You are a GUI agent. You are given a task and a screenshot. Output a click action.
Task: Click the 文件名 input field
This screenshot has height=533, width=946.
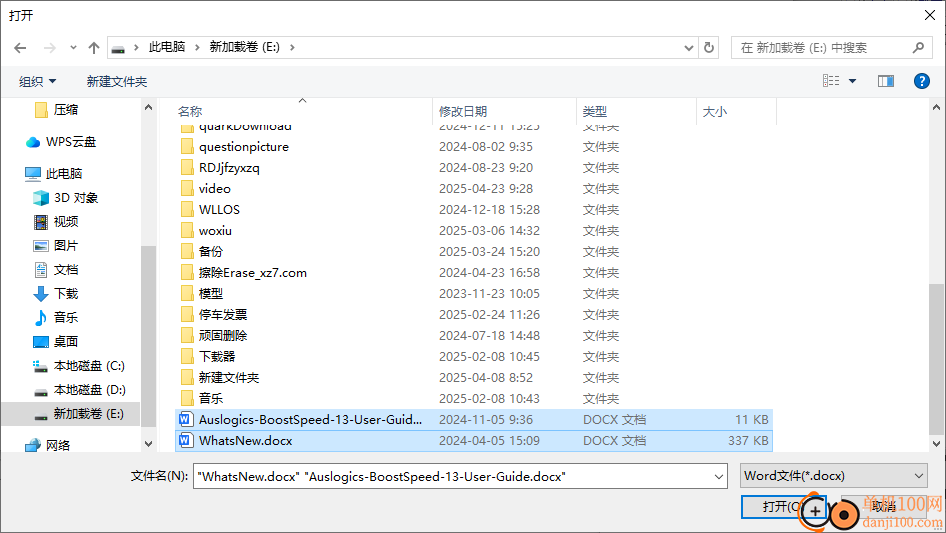452,476
